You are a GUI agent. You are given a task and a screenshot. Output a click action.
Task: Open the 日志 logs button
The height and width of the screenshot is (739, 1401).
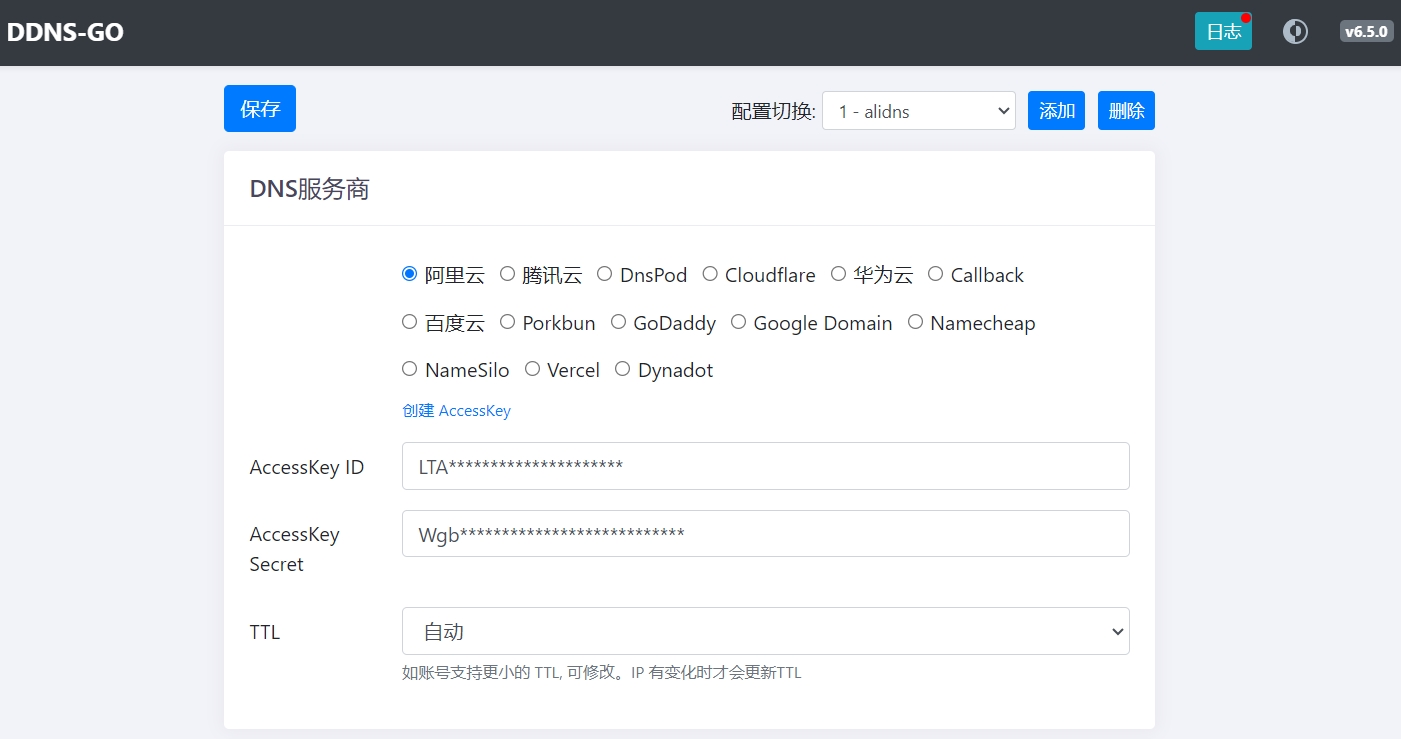pyautogui.click(x=1223, y=32)
